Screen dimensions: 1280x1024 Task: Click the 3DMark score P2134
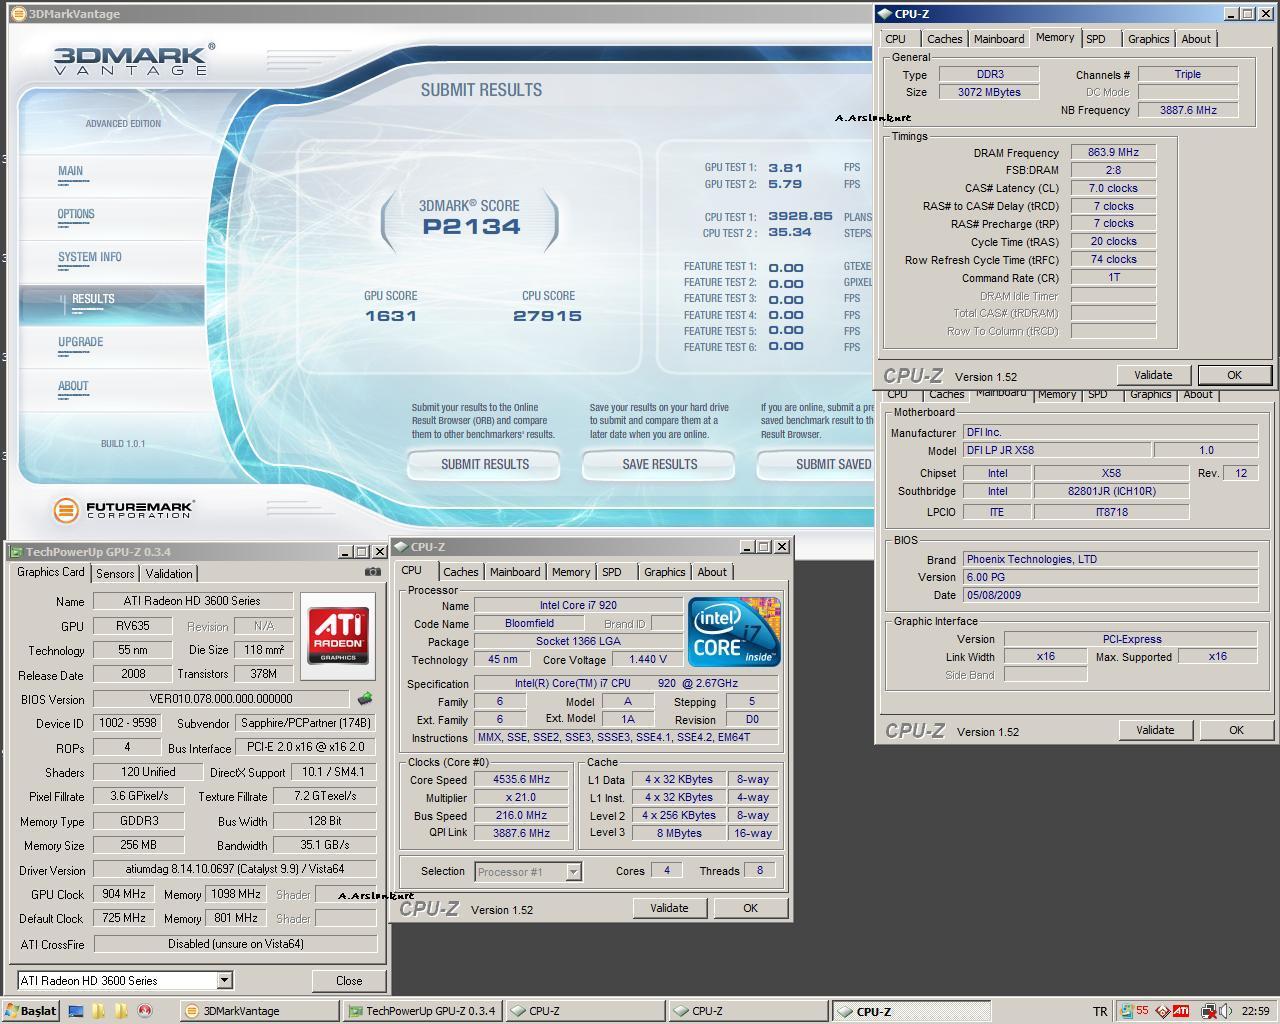(x=471, y=227)
